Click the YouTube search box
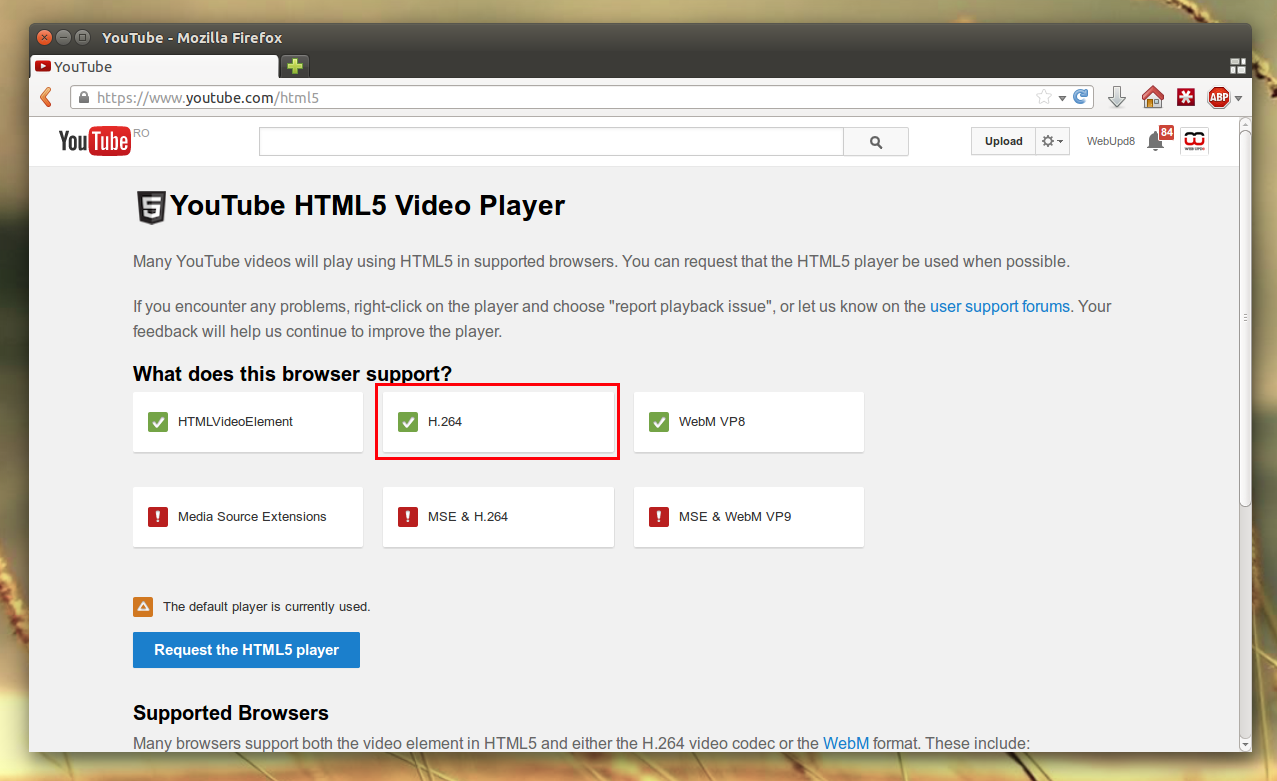 551,142
